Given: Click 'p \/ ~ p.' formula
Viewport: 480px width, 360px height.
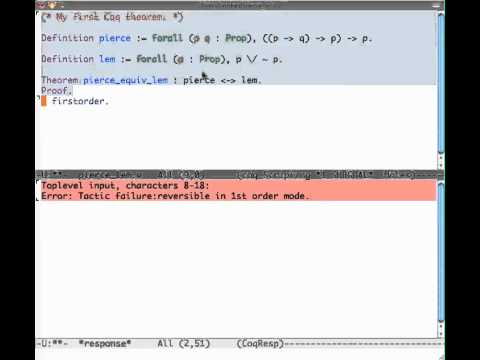Looking at the screenshot, I should (259, 59).
